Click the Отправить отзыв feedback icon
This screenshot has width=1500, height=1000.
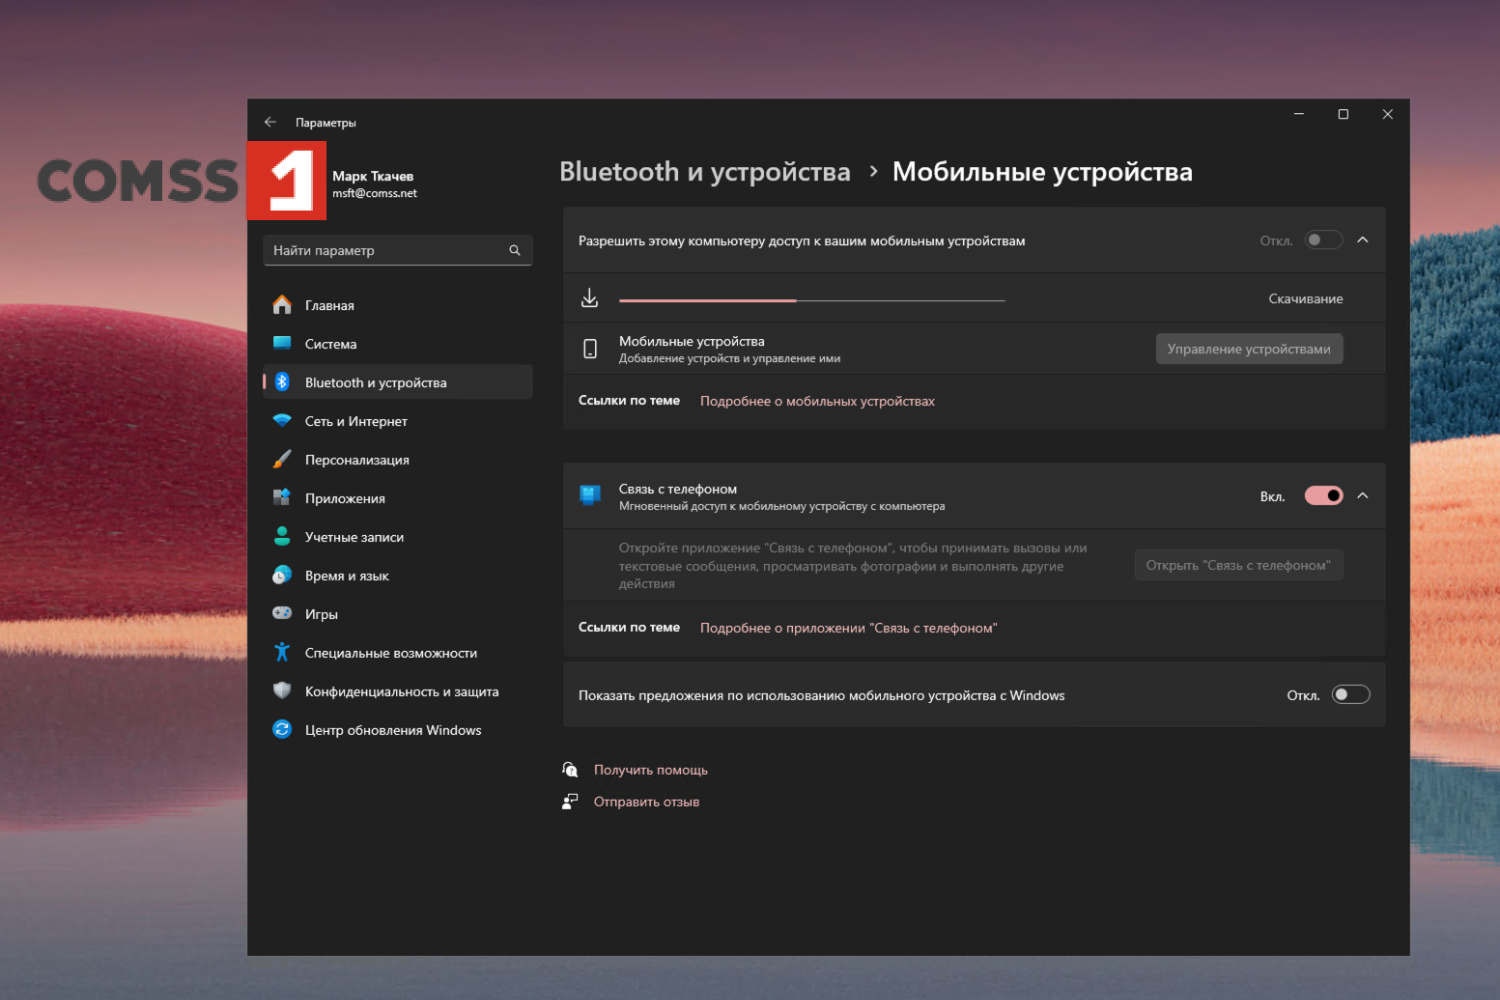click(570, 801)
